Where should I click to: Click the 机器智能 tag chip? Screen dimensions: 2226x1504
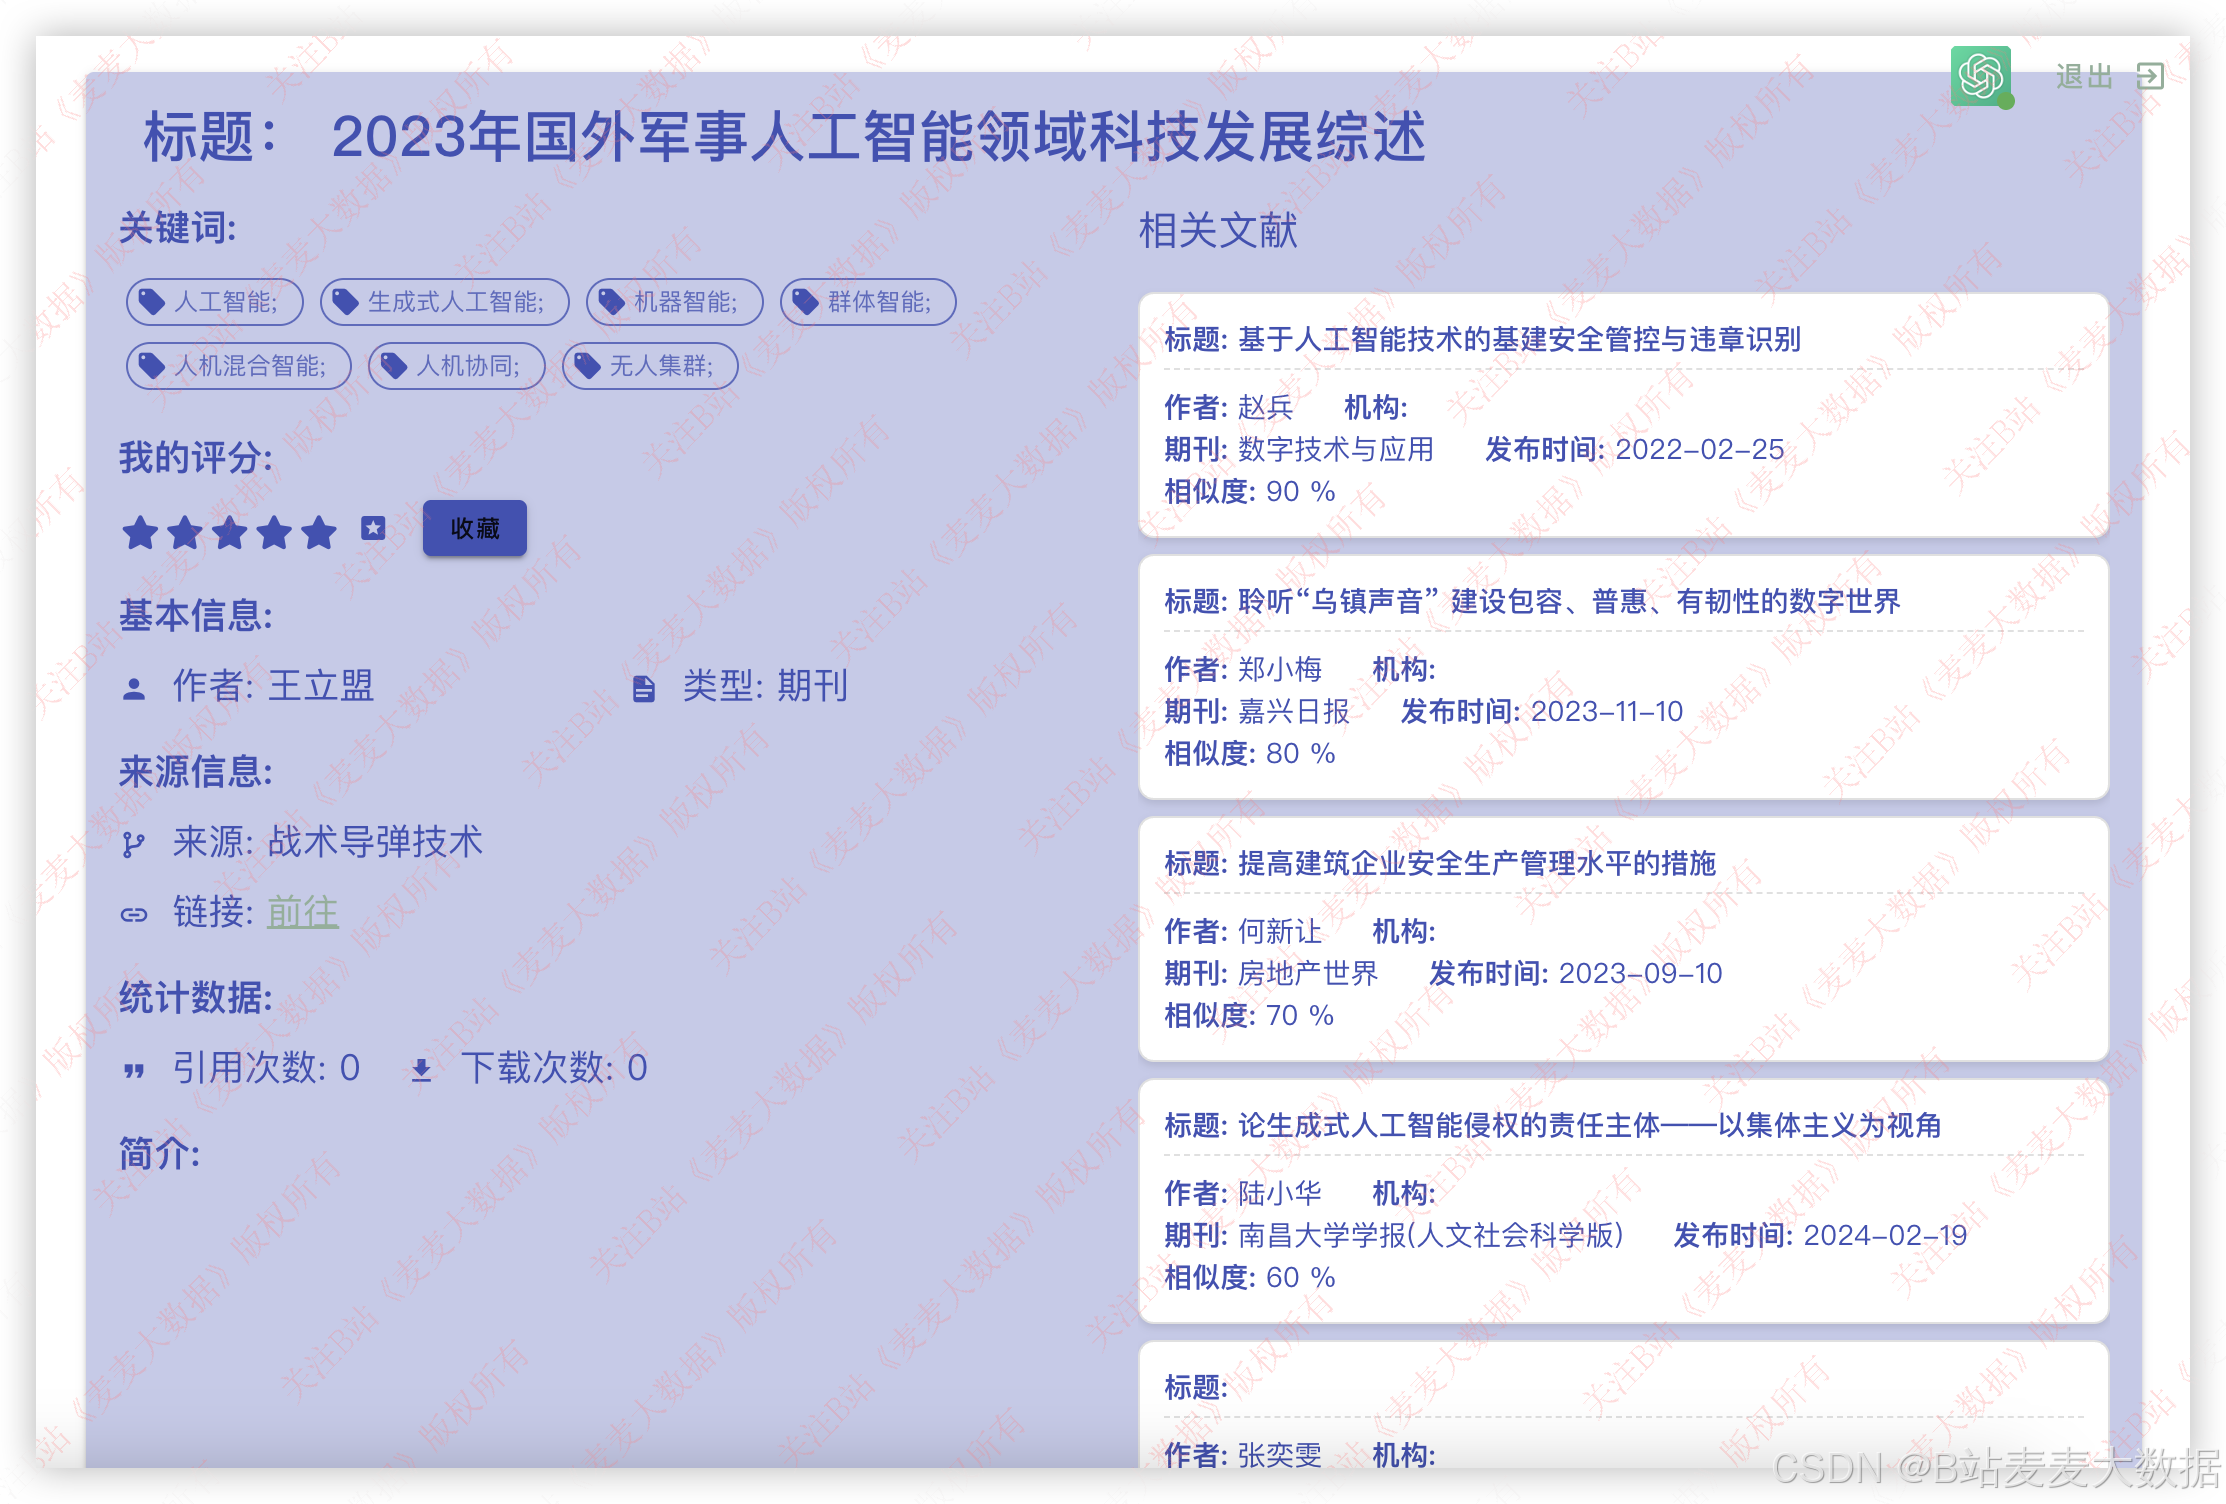coord(675,302)
